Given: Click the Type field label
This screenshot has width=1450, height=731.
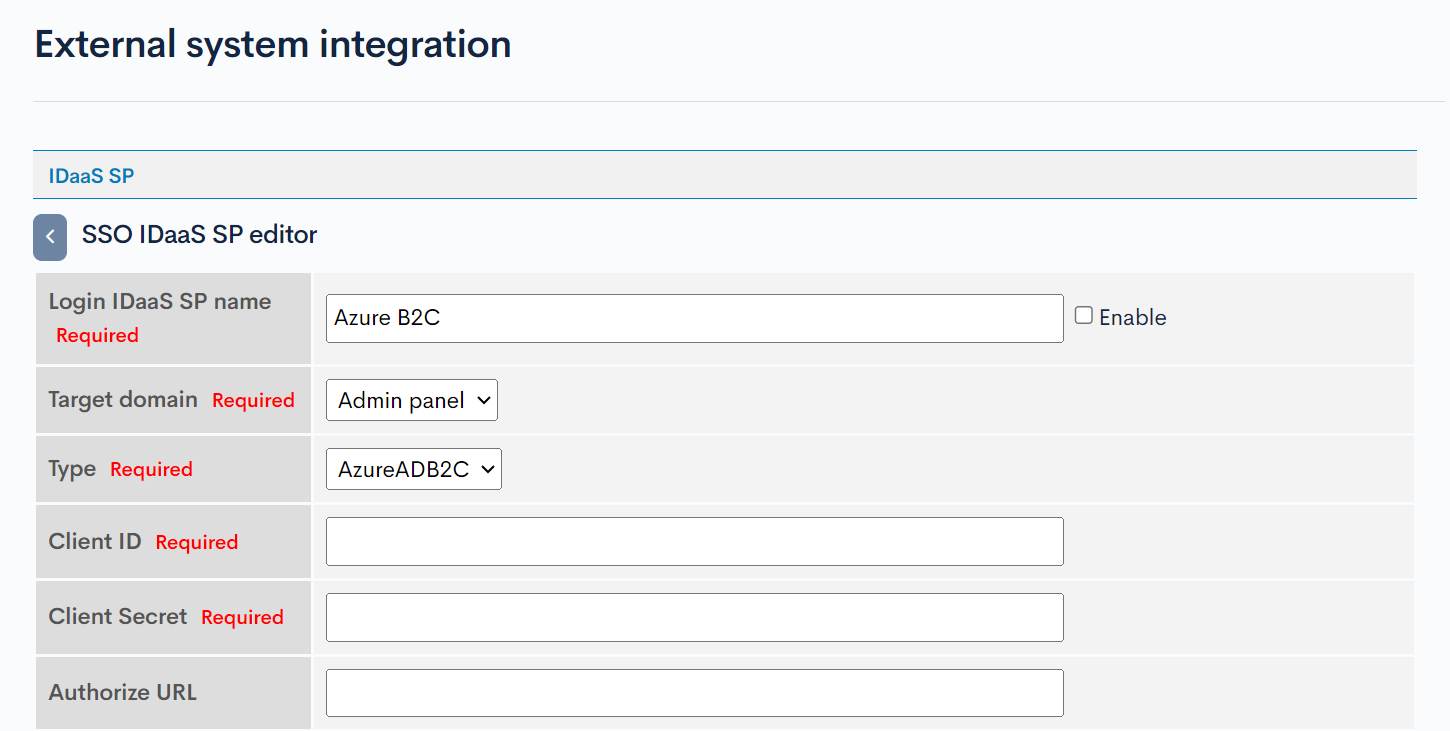Looking at the screenshot, I should click(71, 468).
